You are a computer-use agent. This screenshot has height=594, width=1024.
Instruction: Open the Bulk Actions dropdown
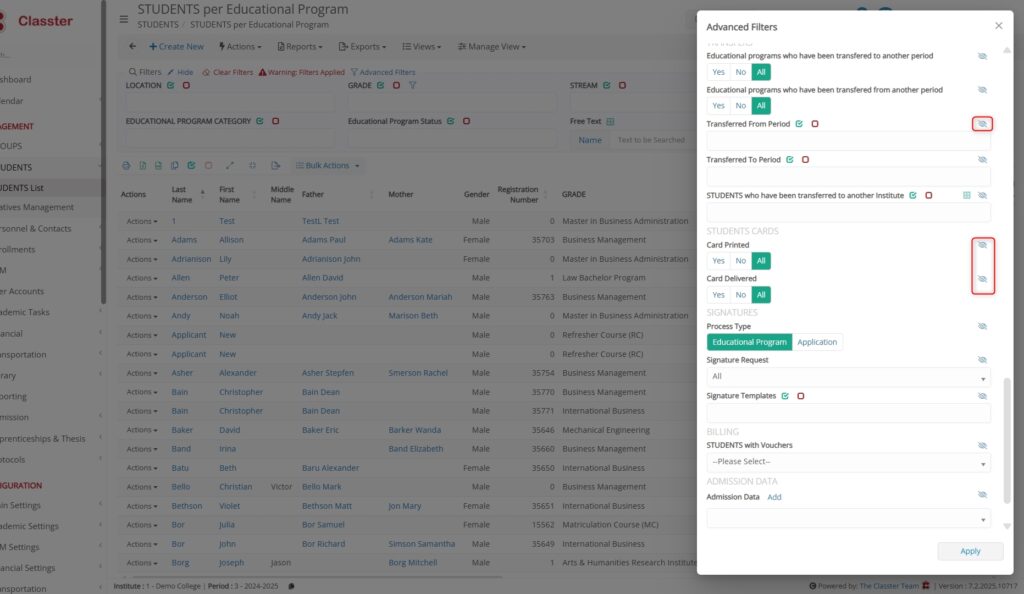coord(328,166)
